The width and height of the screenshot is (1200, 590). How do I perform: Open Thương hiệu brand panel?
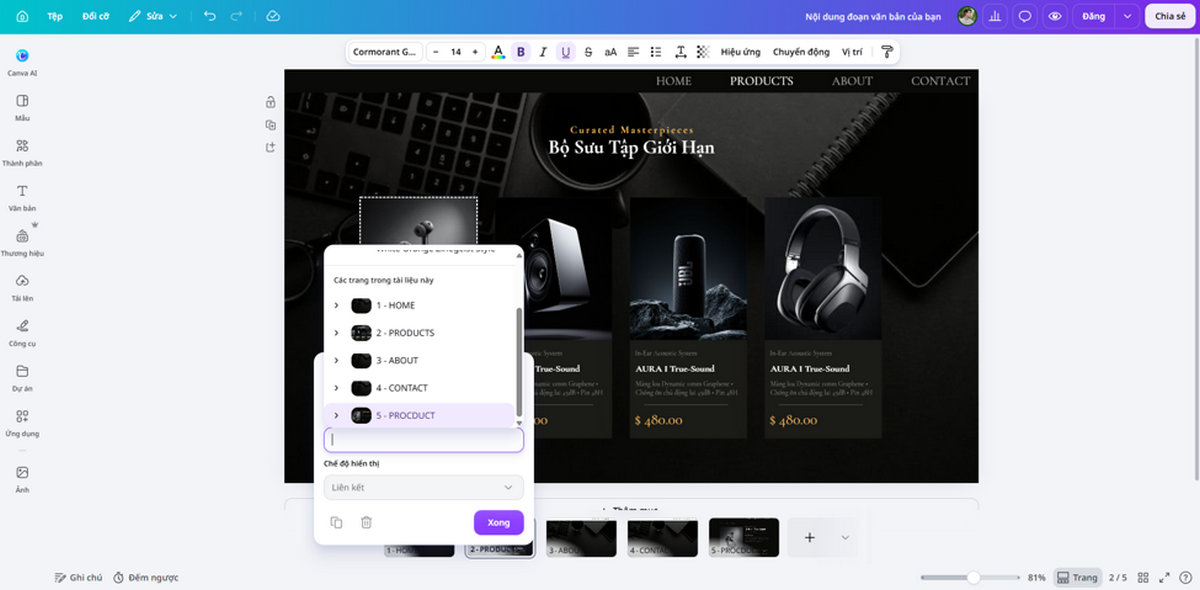tap(22, 242)
